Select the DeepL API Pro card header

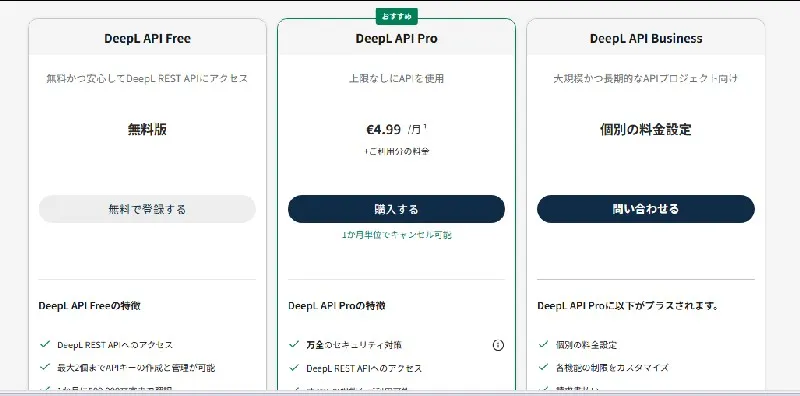[x=396, y=37]
